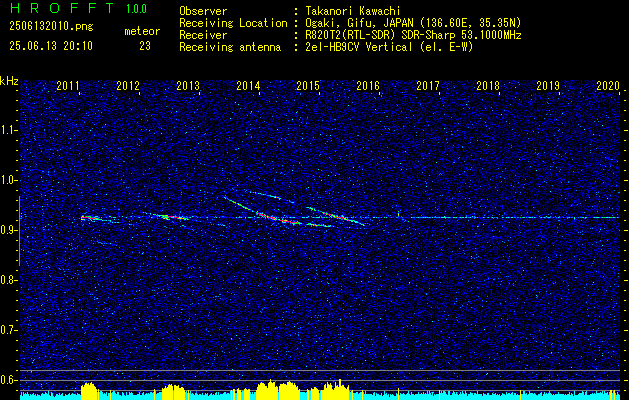
Task: Click the Ogaki, Gifu, JAPAN location text
Action: 413,23
